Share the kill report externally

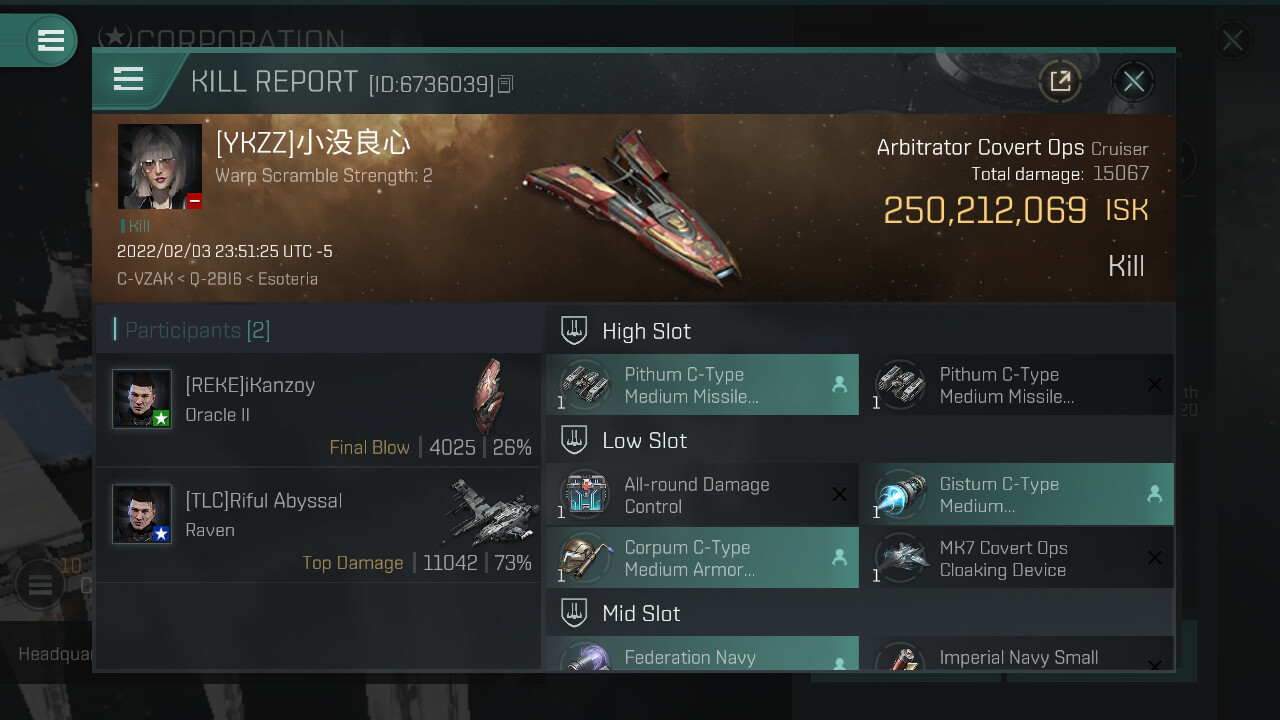(x=1060, y=81)
